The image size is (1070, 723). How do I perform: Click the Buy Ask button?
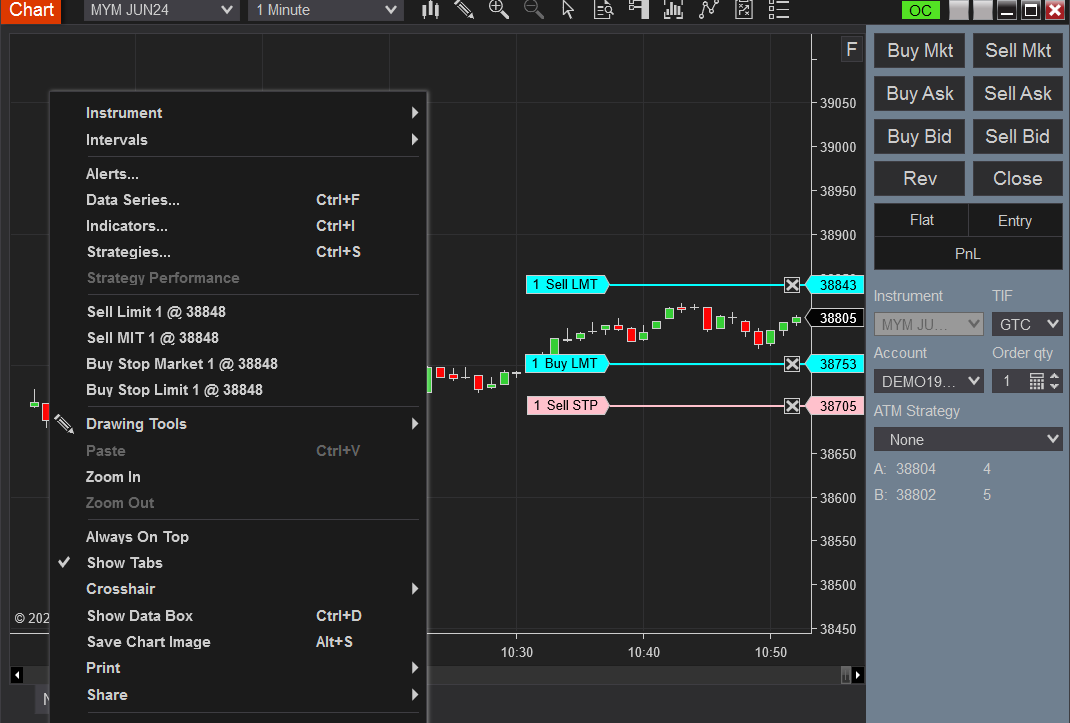click(920, 94)
